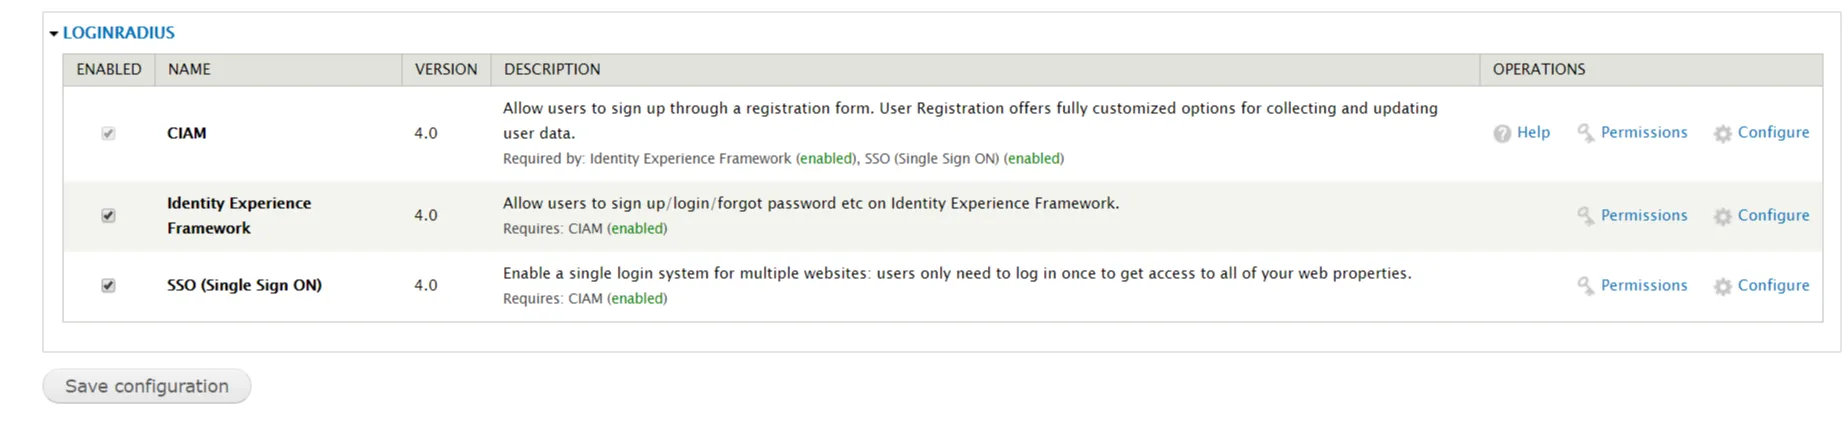
Task: Collapse the LOGINRADIUS section triangle
Action: pos(54,34)
